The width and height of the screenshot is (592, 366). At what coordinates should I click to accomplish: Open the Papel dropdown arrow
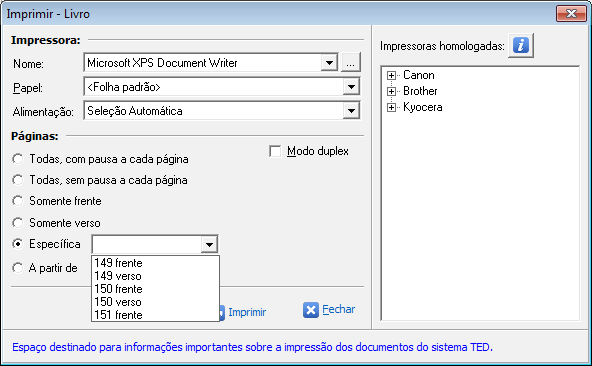pyautogui.click(x=351, y=87)
